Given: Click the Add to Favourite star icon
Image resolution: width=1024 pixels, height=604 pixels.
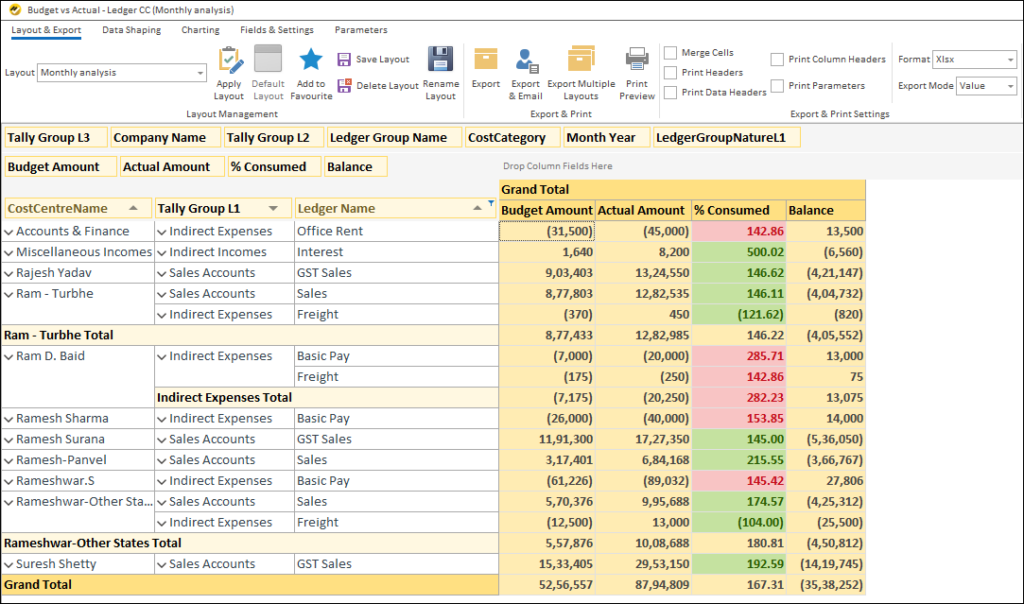Looking at the screenshot, I should (311, 61).
